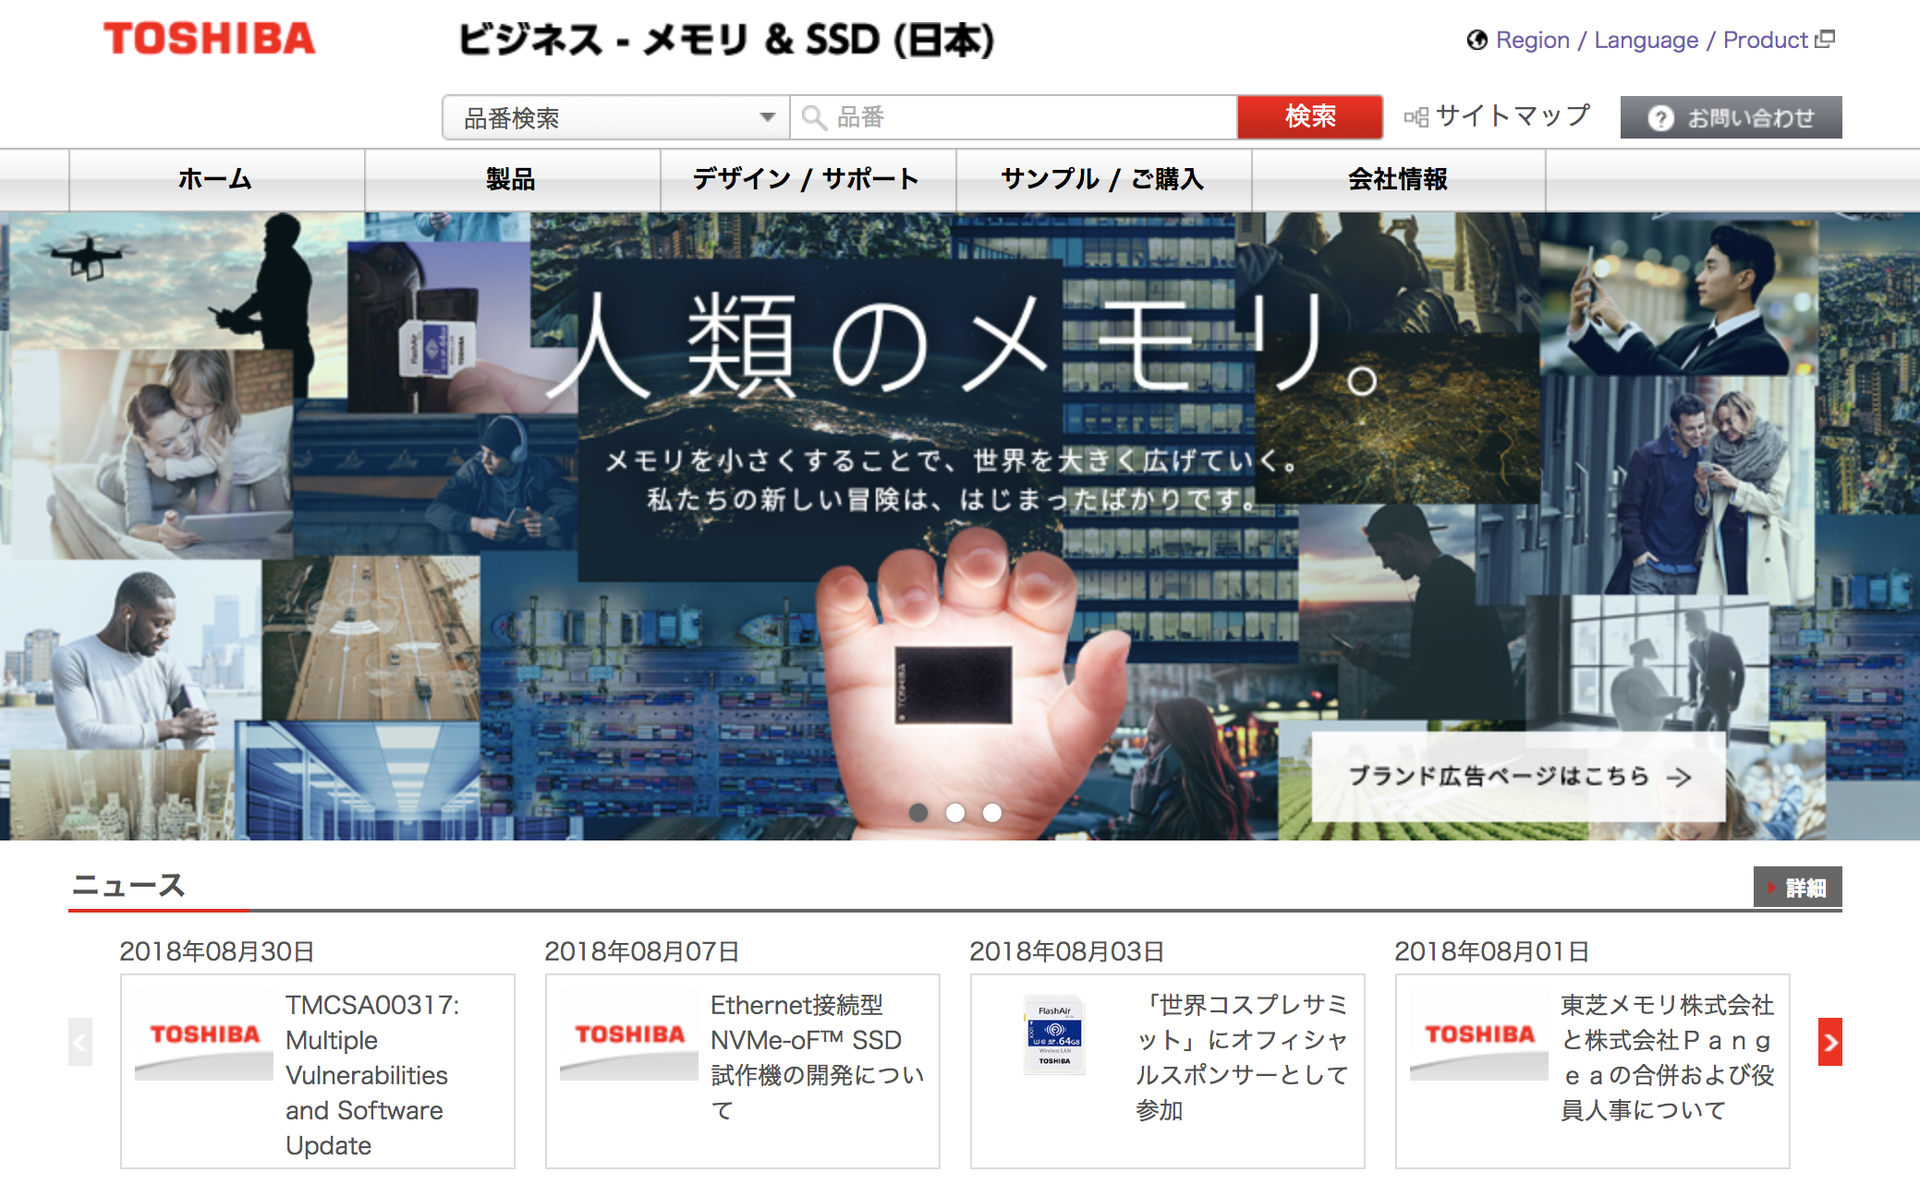Open the デザイン / サポート menu

807,180
